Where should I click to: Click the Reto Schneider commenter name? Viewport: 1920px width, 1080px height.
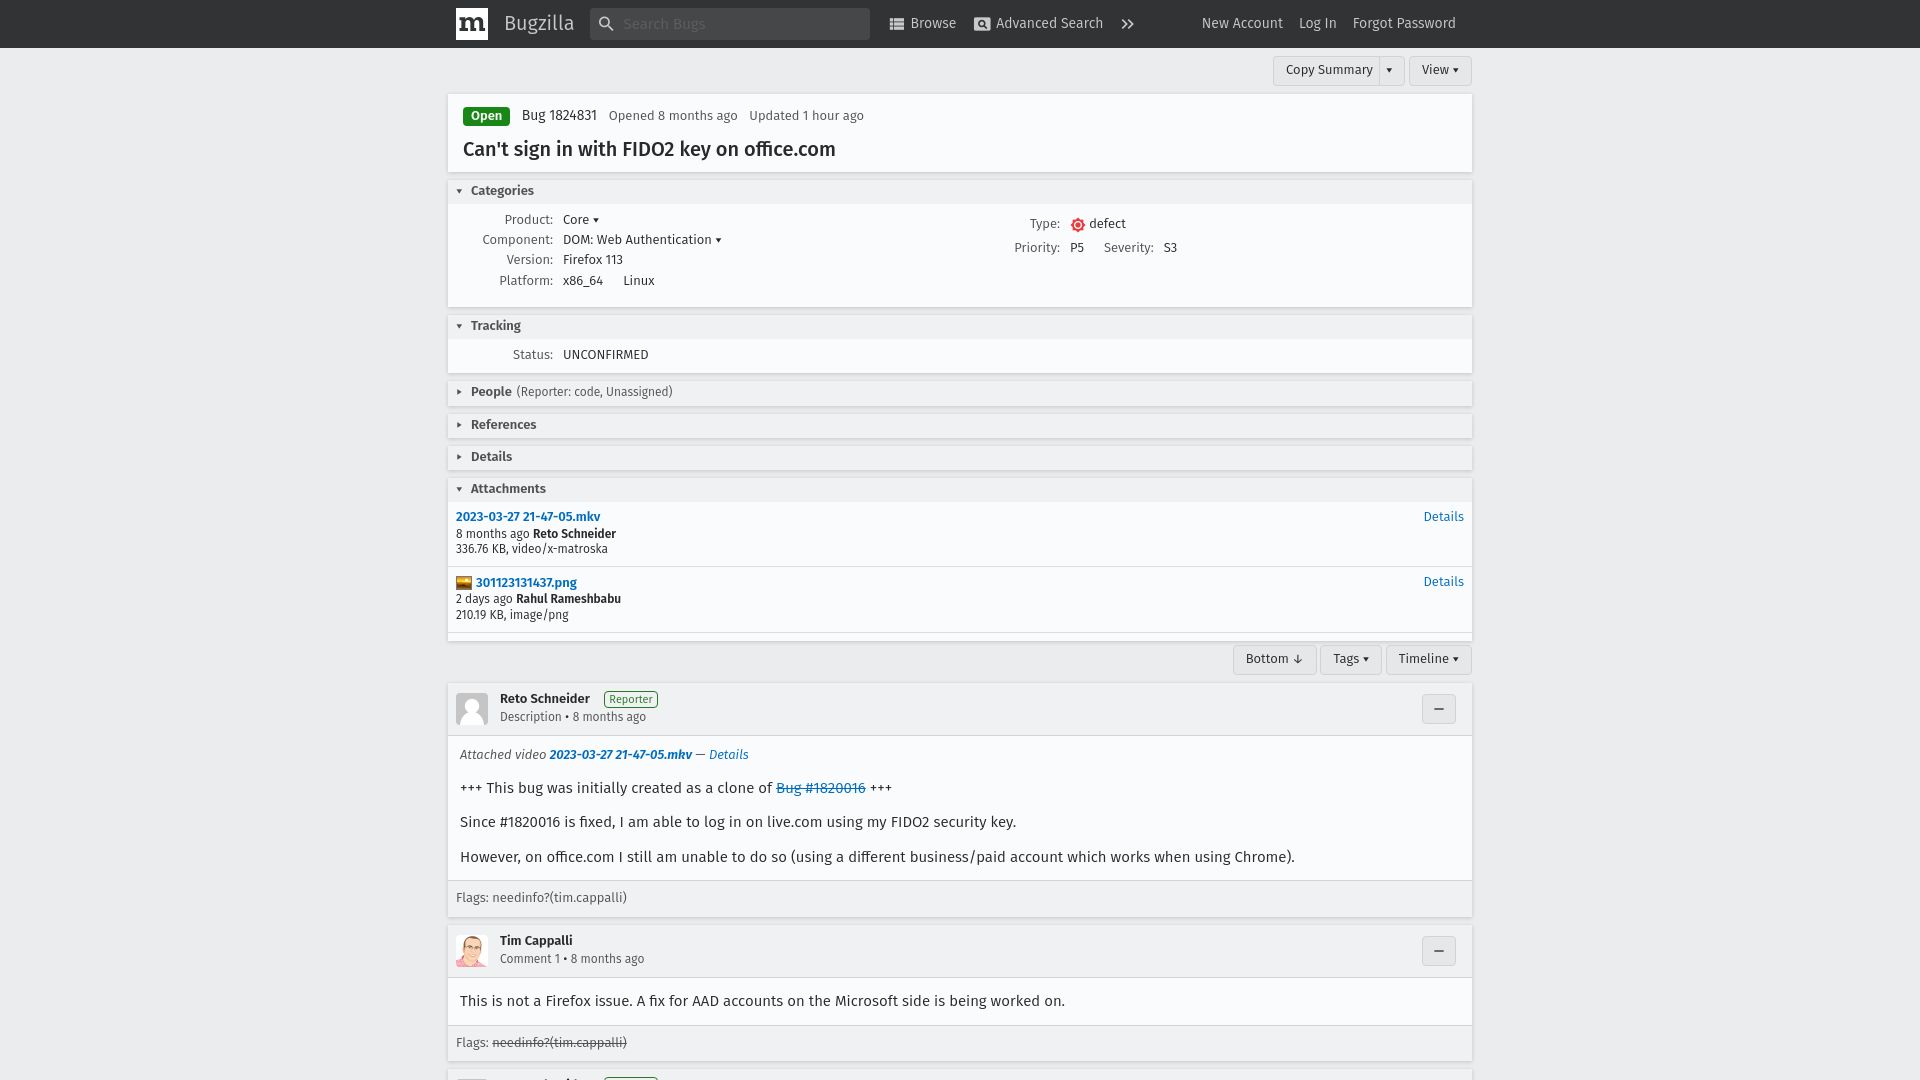click(x=545, y=699)
